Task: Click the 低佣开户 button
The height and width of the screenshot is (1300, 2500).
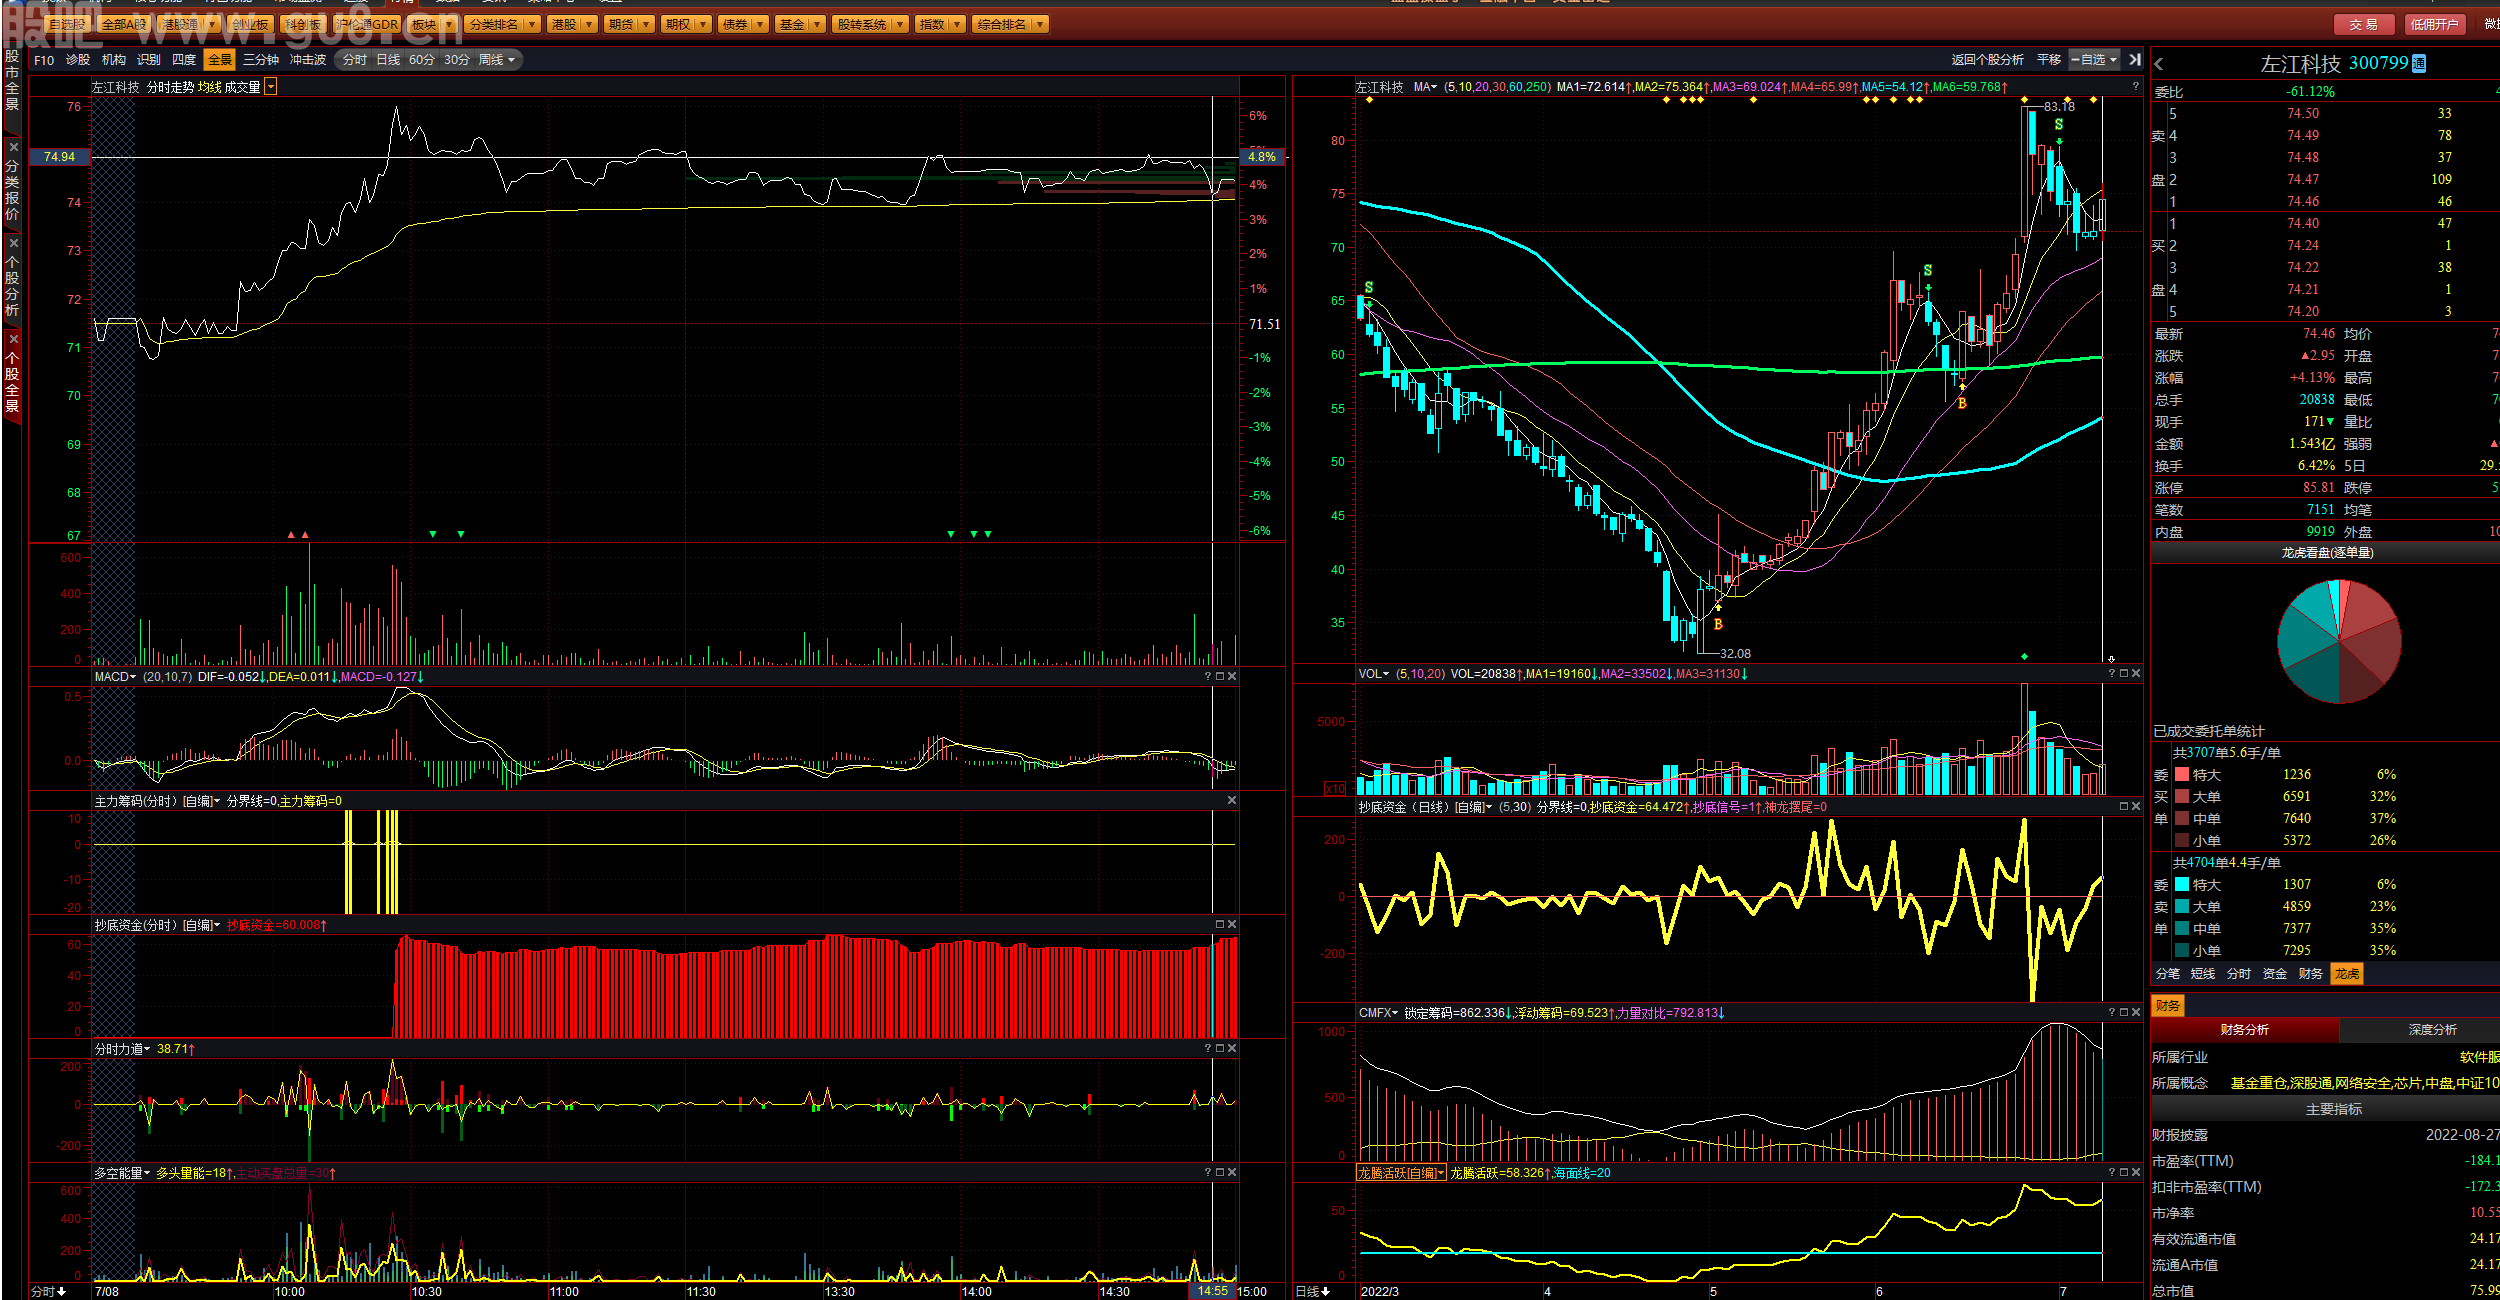Action: [2434, 24]
